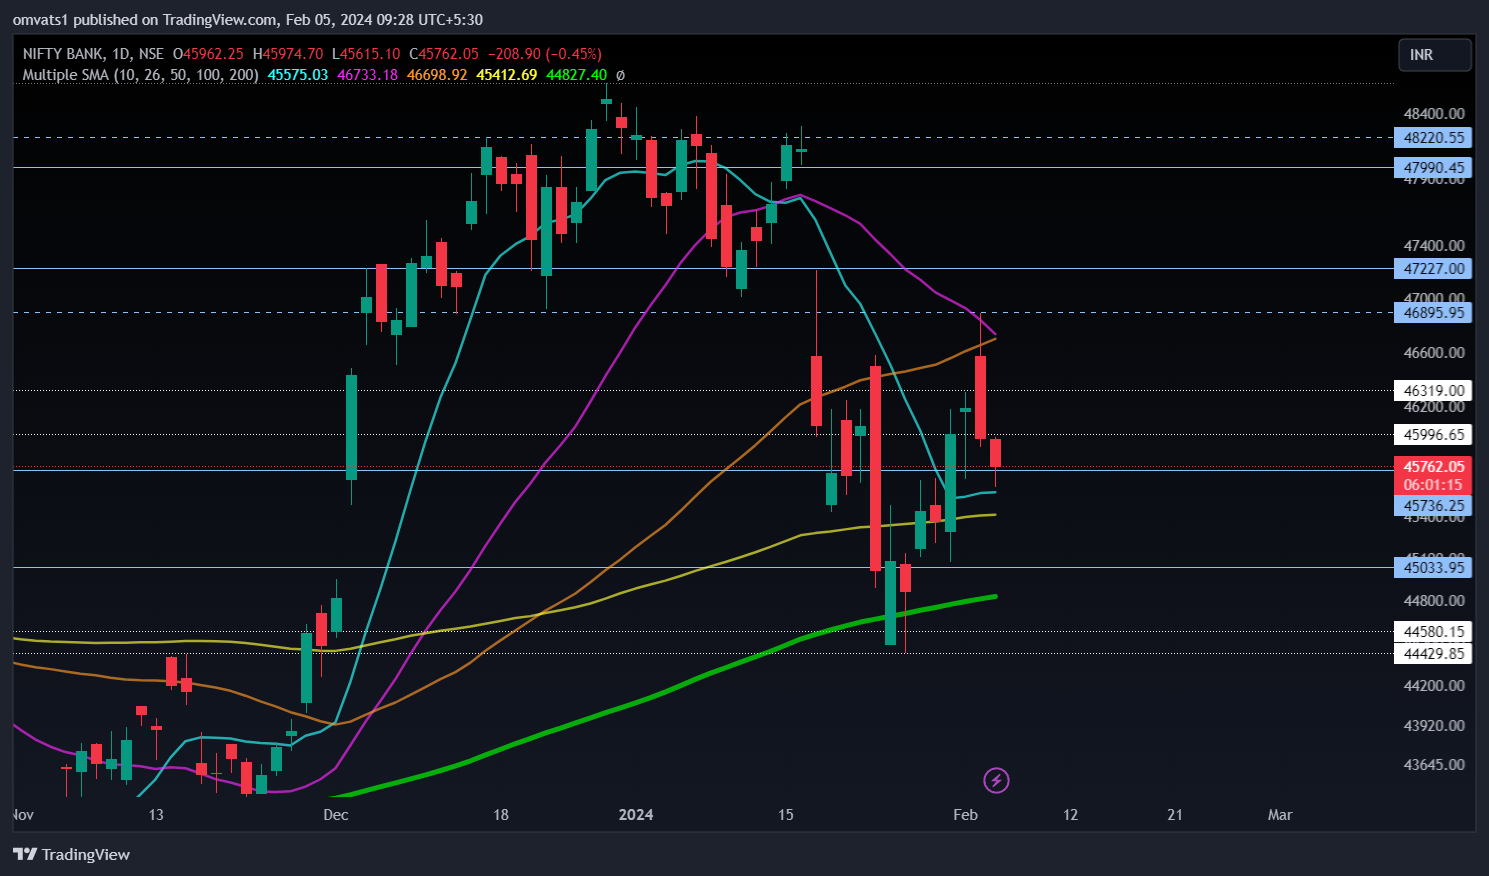This screenshot has height=876, width=1489.
Task: Click the 48400.00 price axis tick
Action: click(1434, 114)
